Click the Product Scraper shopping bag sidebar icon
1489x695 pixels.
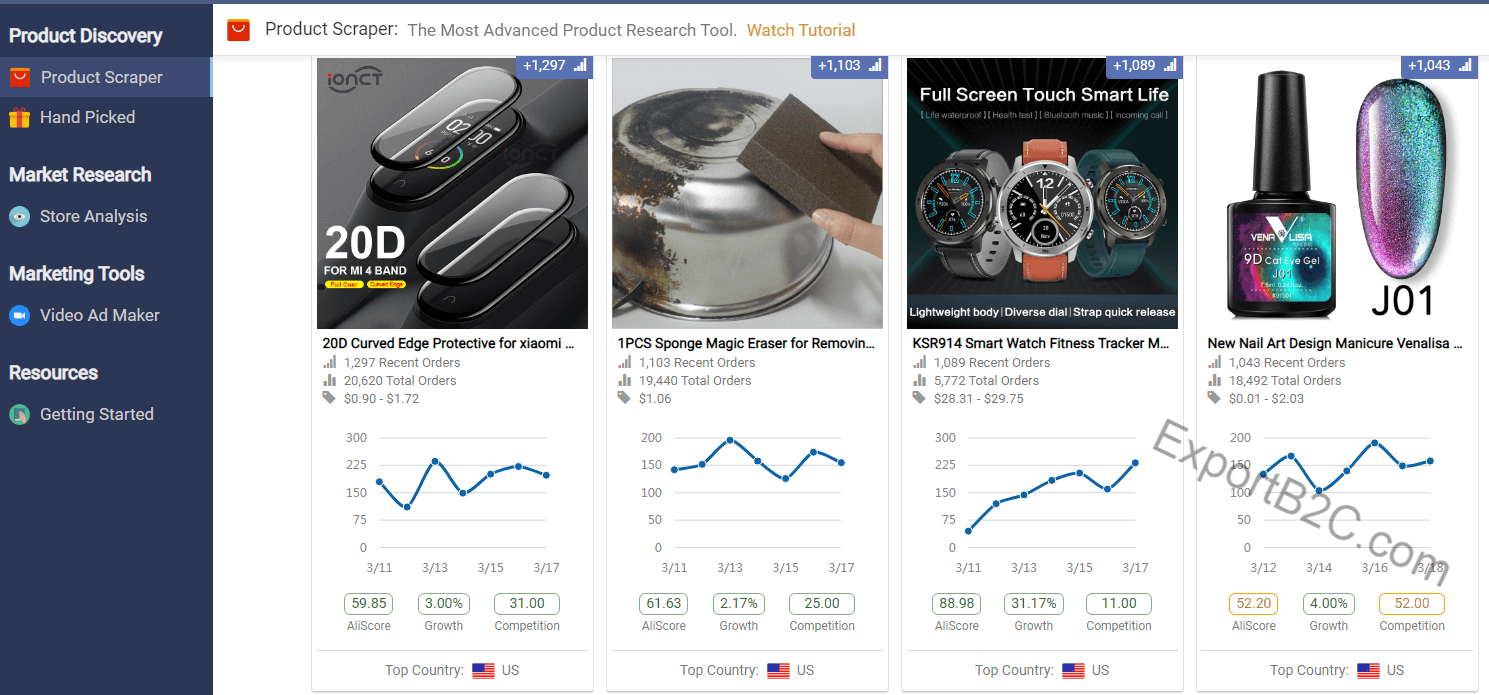20,77
